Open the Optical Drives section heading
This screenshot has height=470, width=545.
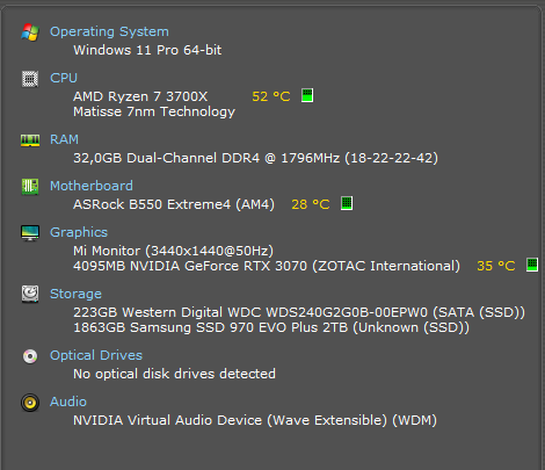(96, 355)
